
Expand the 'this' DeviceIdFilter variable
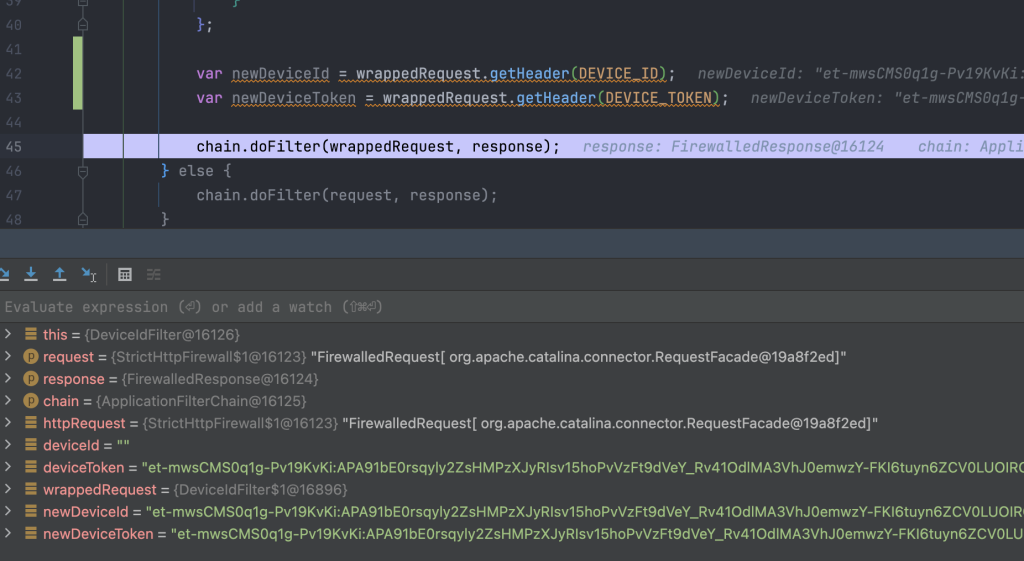click(8, 334)
